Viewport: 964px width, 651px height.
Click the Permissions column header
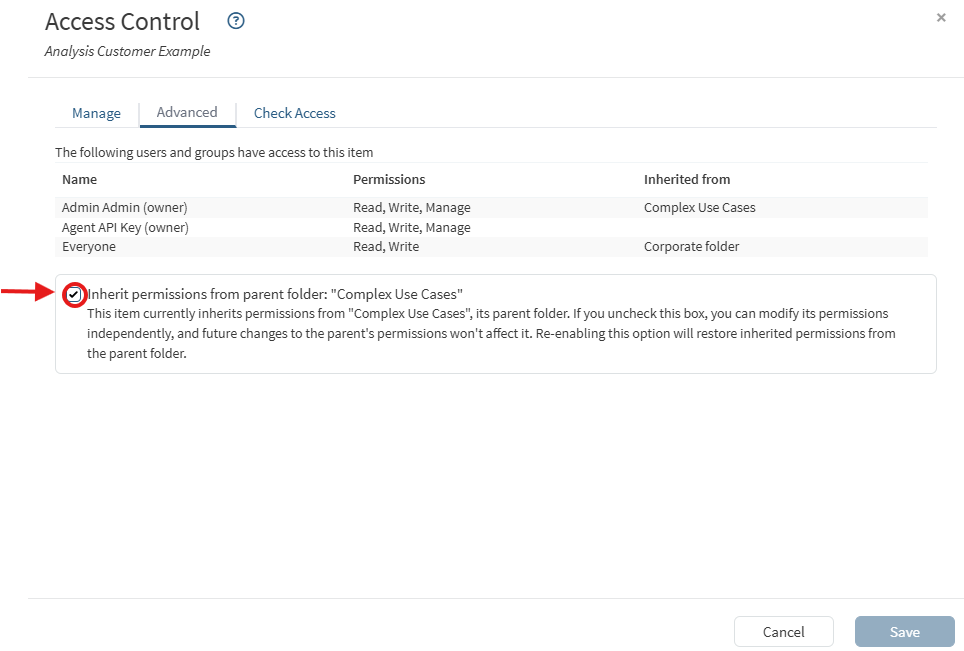389,180
